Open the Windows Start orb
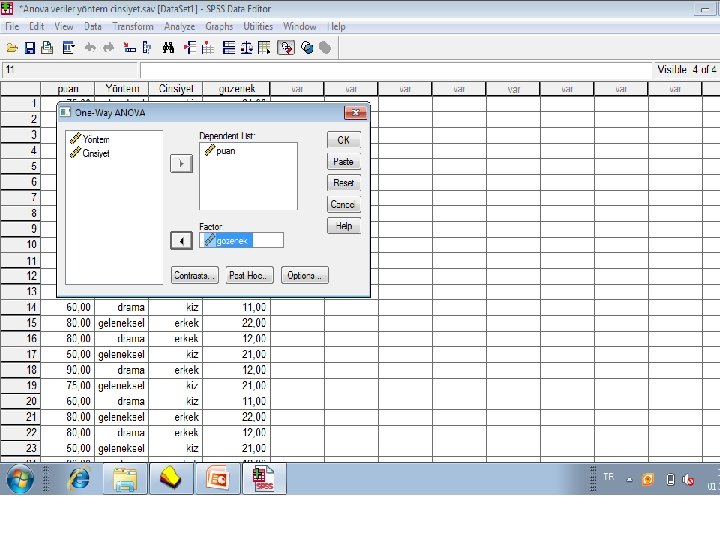 (x=20, y=479)
